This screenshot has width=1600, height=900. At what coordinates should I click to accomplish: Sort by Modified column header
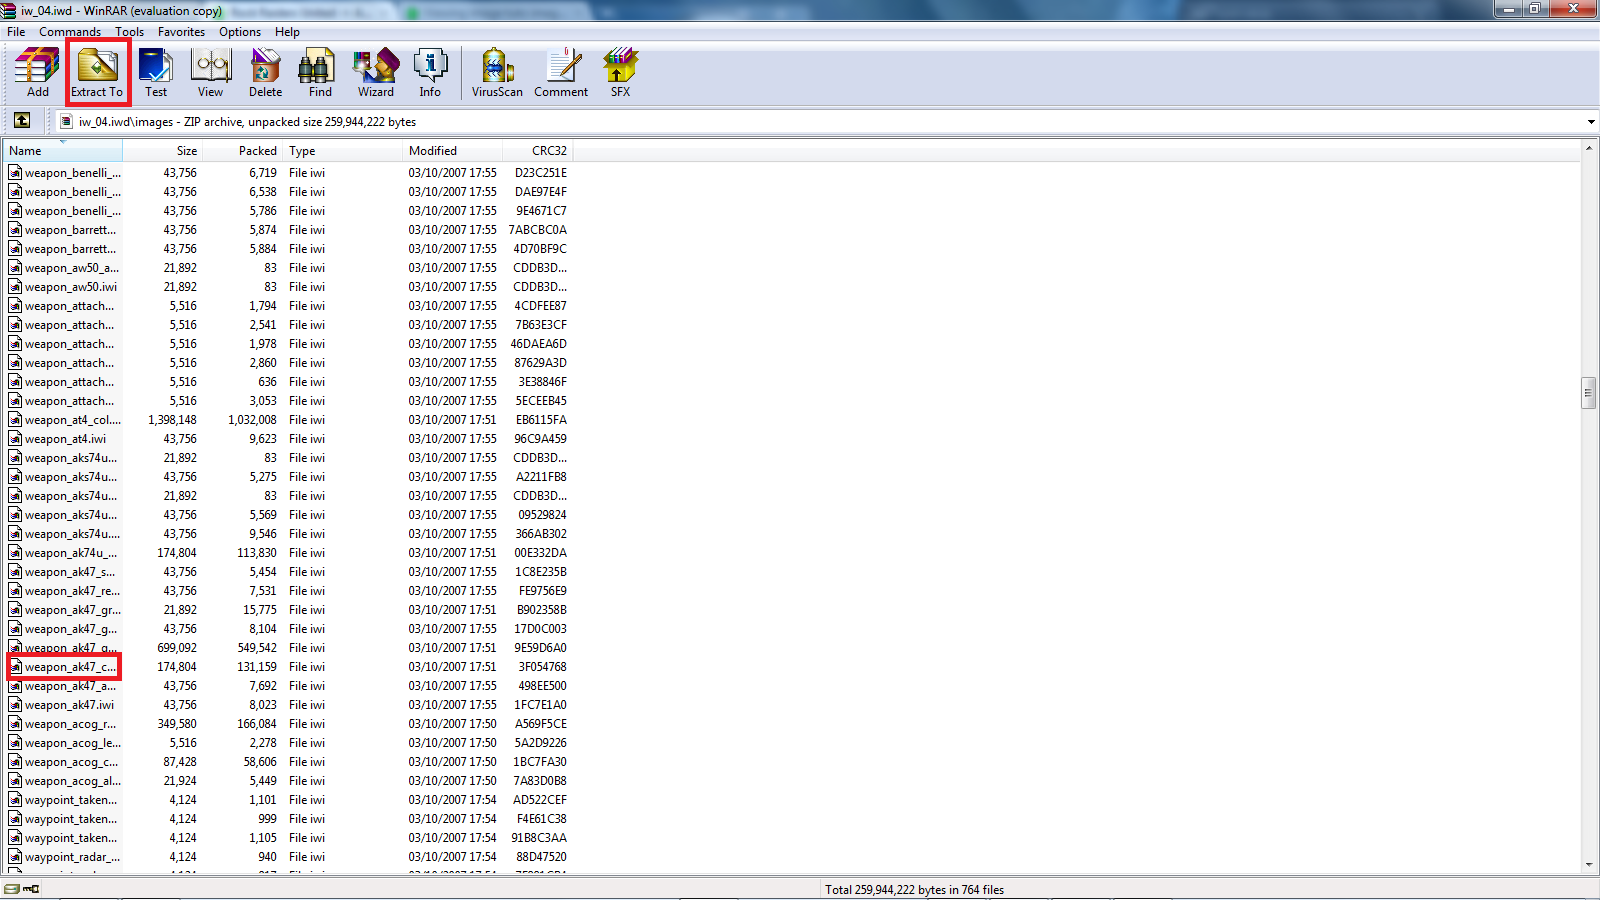coord(452,151)
